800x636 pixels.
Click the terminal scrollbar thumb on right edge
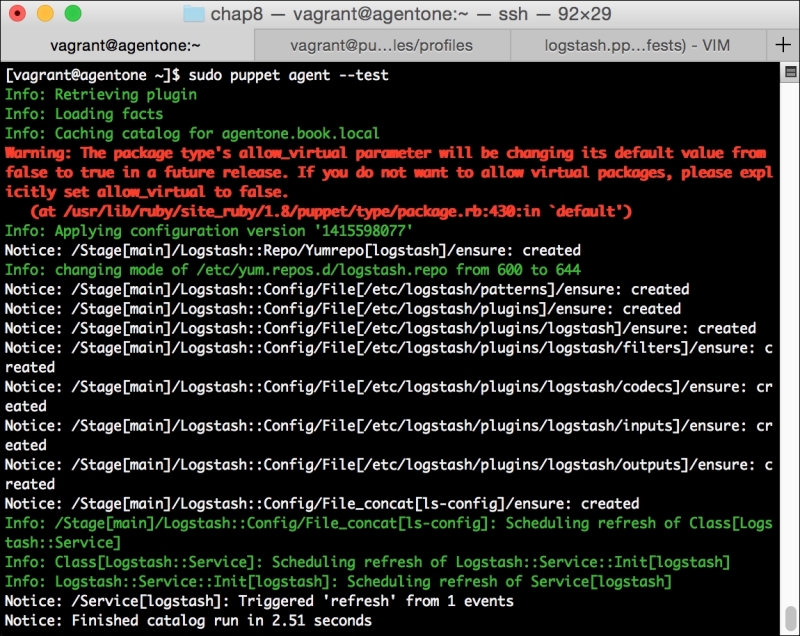click(x=793, y=616)
